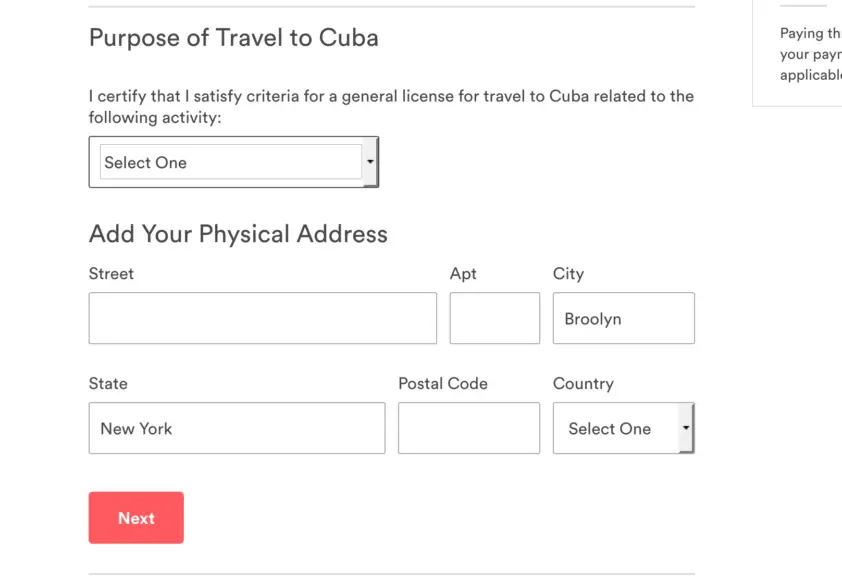Focus the Postal Code input field

click(x=469, y=428)
